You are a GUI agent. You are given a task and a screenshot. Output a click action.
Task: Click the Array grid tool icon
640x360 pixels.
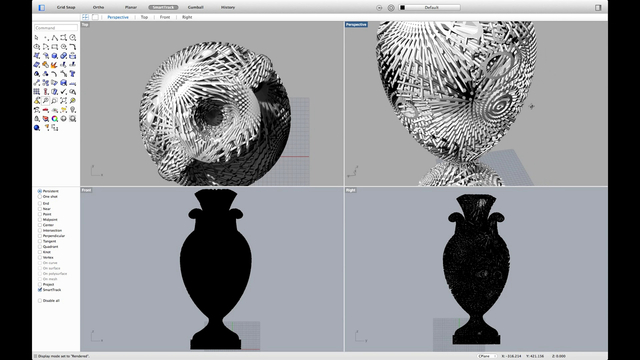(x=37, y=91)
